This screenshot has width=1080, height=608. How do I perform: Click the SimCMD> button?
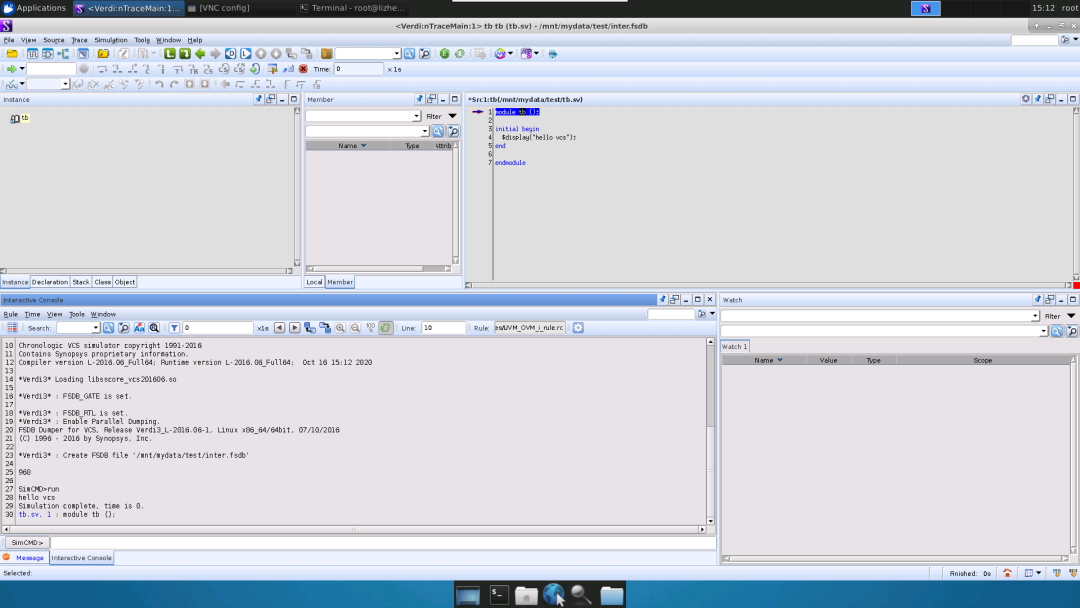(x=27, y=543)
